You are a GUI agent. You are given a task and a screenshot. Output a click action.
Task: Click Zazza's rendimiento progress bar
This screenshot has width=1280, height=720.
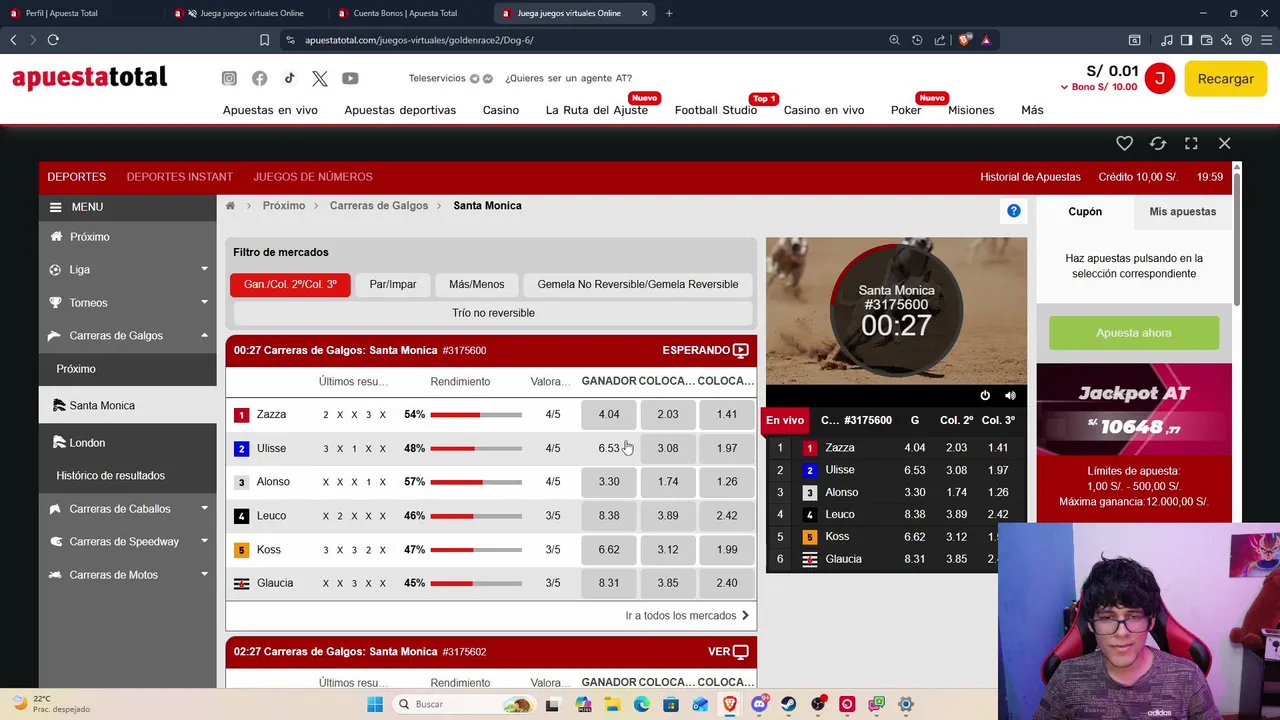(476, 414)
